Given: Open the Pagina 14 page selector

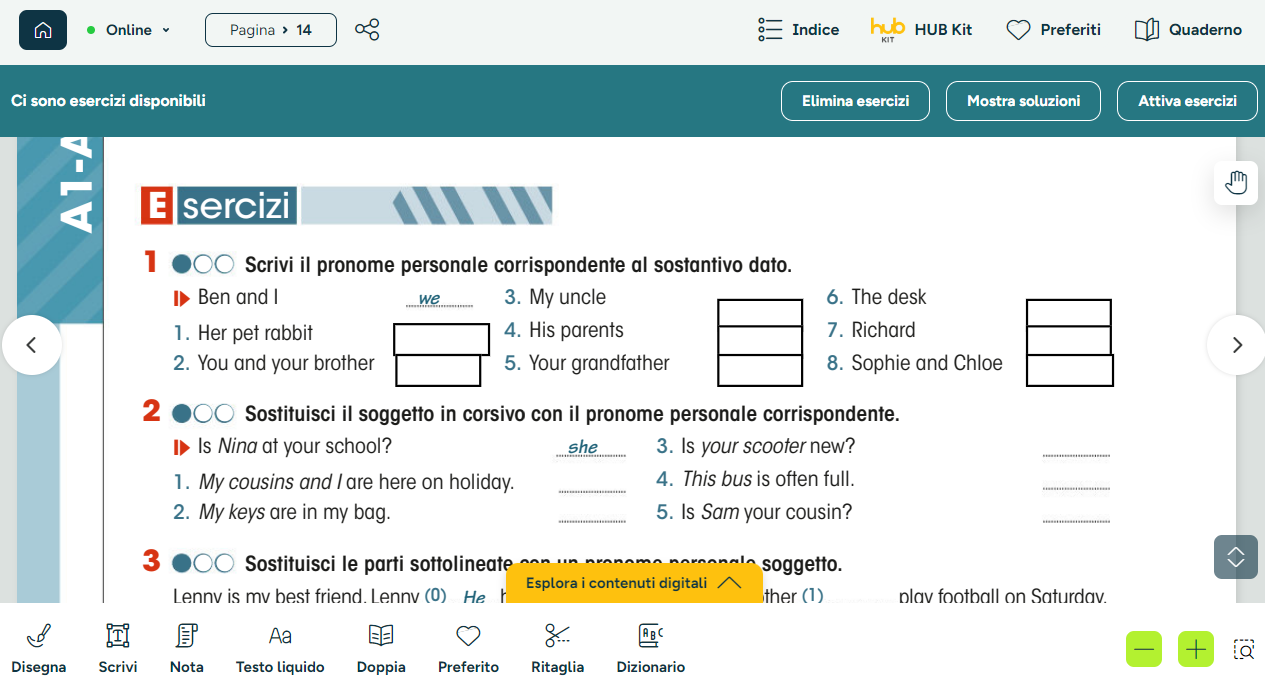Looking at the screenshot, I should (x=271, y=30).
